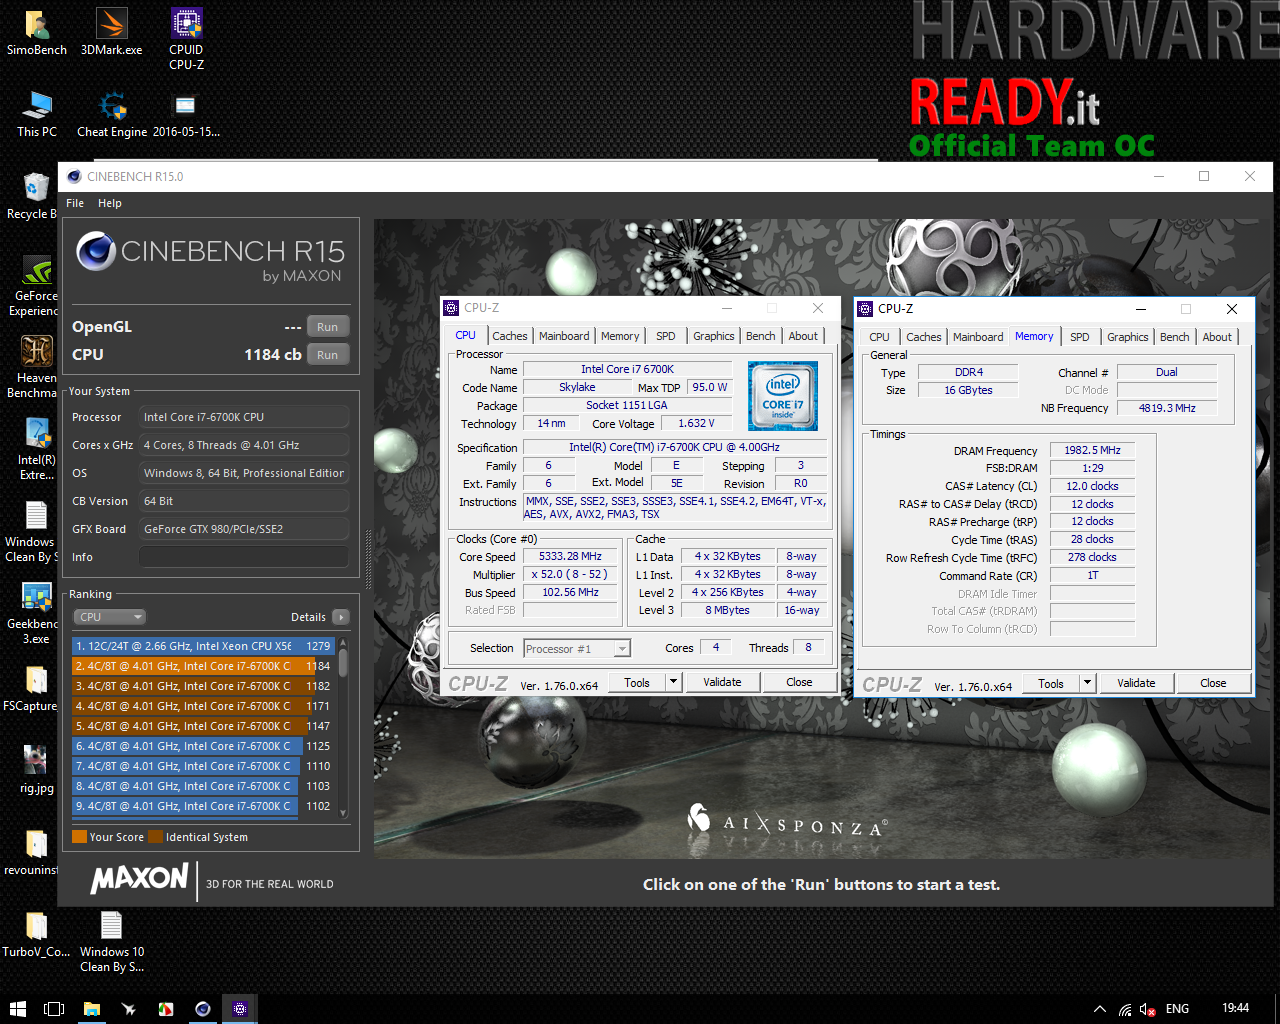Open Cinebench Help menu

[x=110, y=203]
